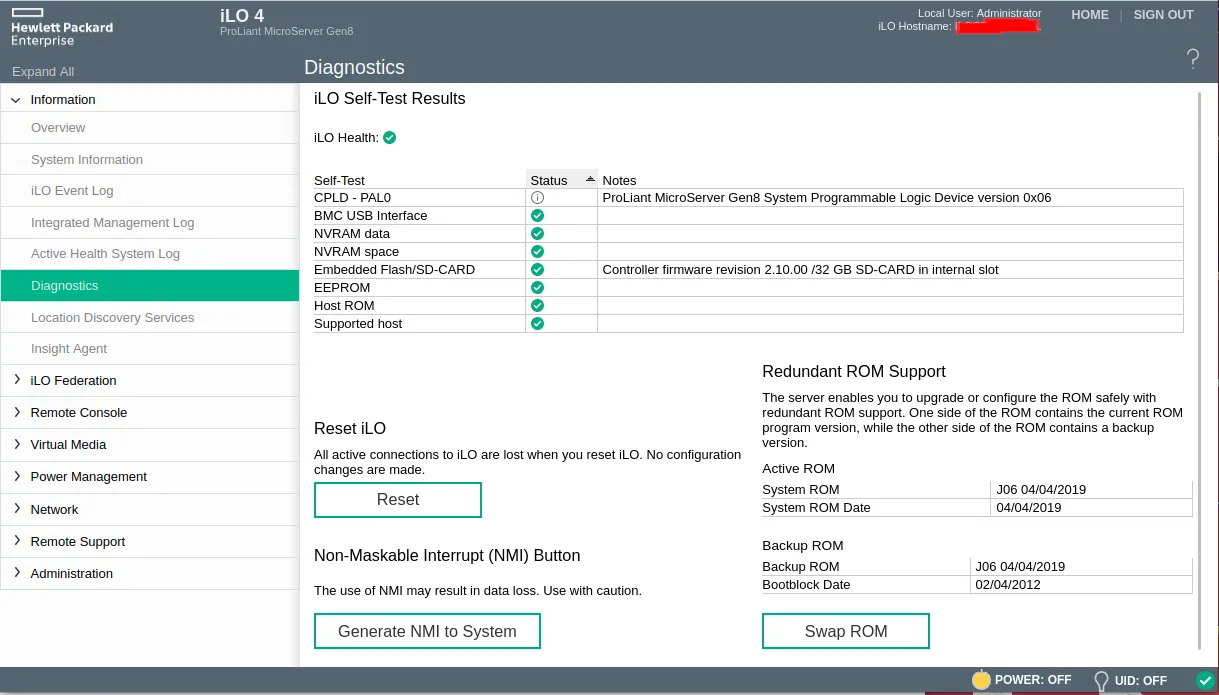
Task: Click the Controller firmware revision 2.10.00 note
Action: (800, 270)
